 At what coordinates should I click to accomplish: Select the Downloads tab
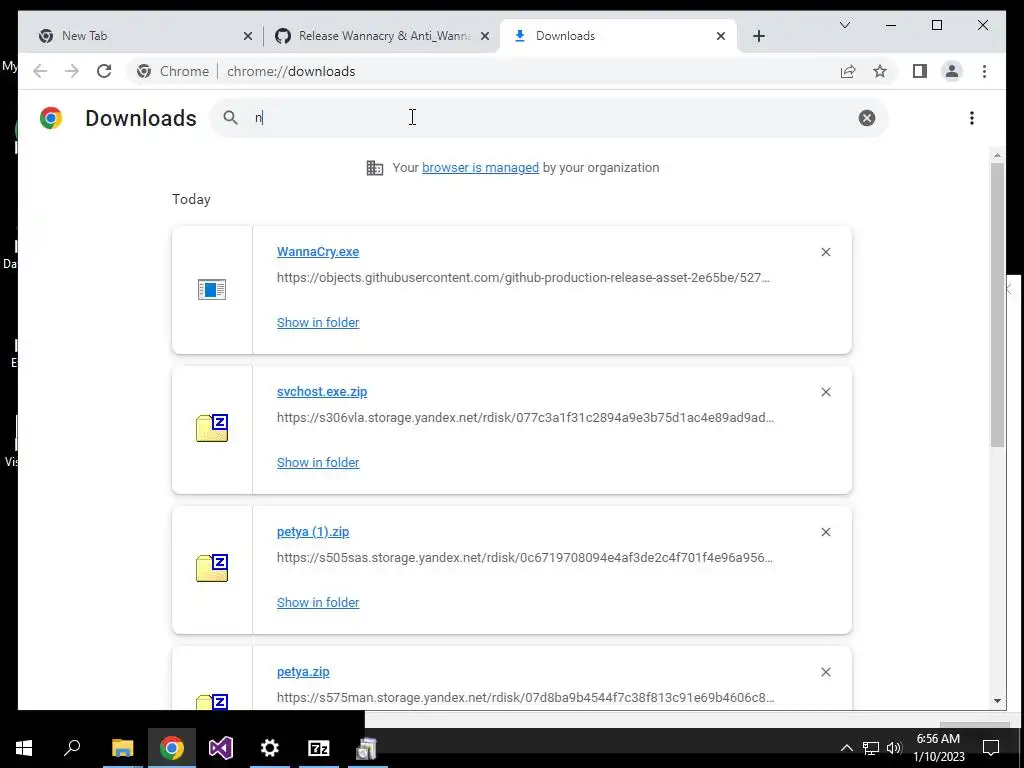tap(618, 36)
